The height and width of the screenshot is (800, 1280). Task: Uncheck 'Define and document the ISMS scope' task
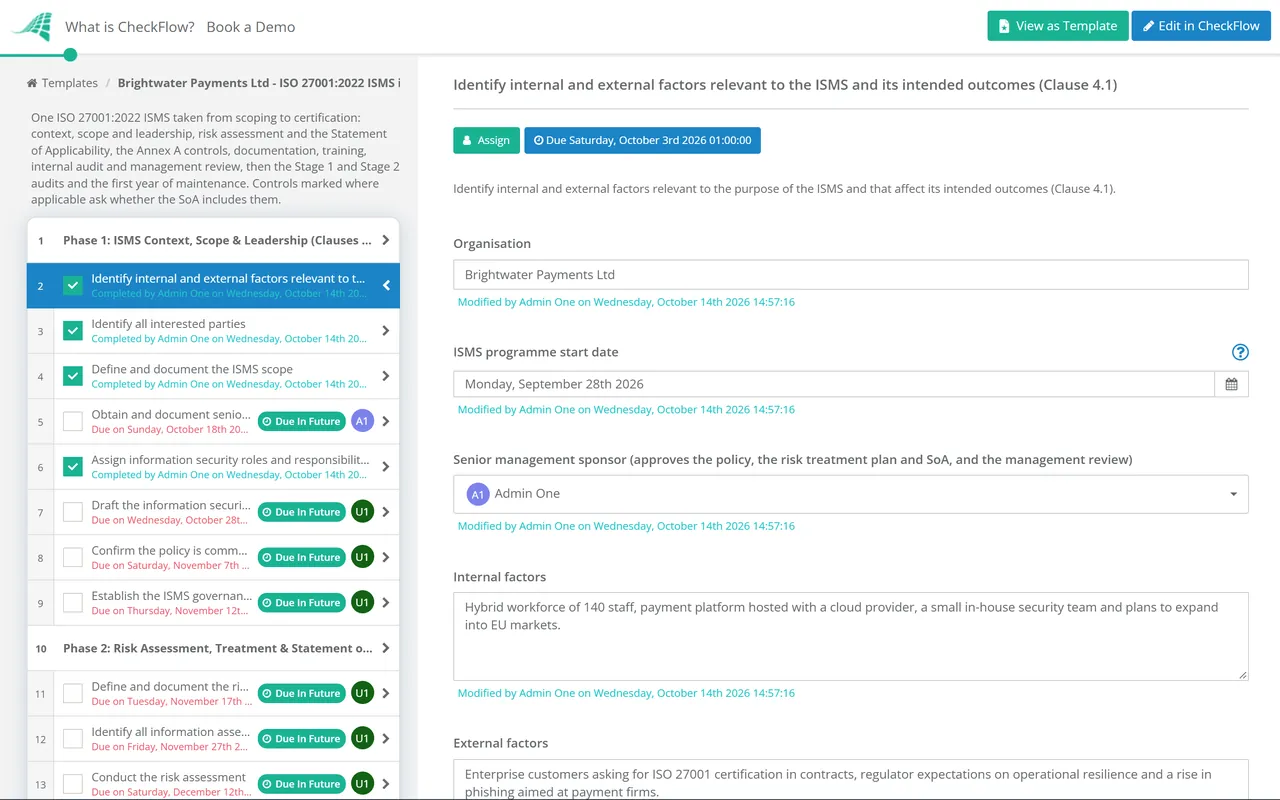point(73,376)
